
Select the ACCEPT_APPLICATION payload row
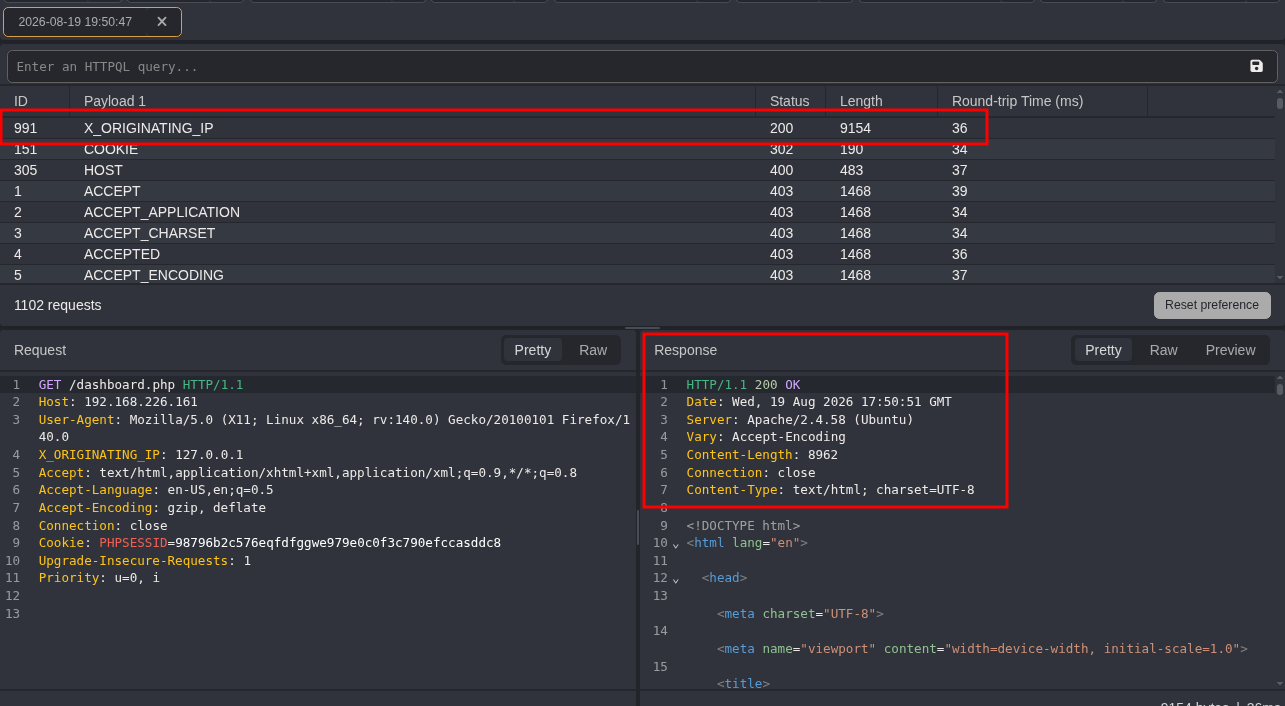coord(637,212)
